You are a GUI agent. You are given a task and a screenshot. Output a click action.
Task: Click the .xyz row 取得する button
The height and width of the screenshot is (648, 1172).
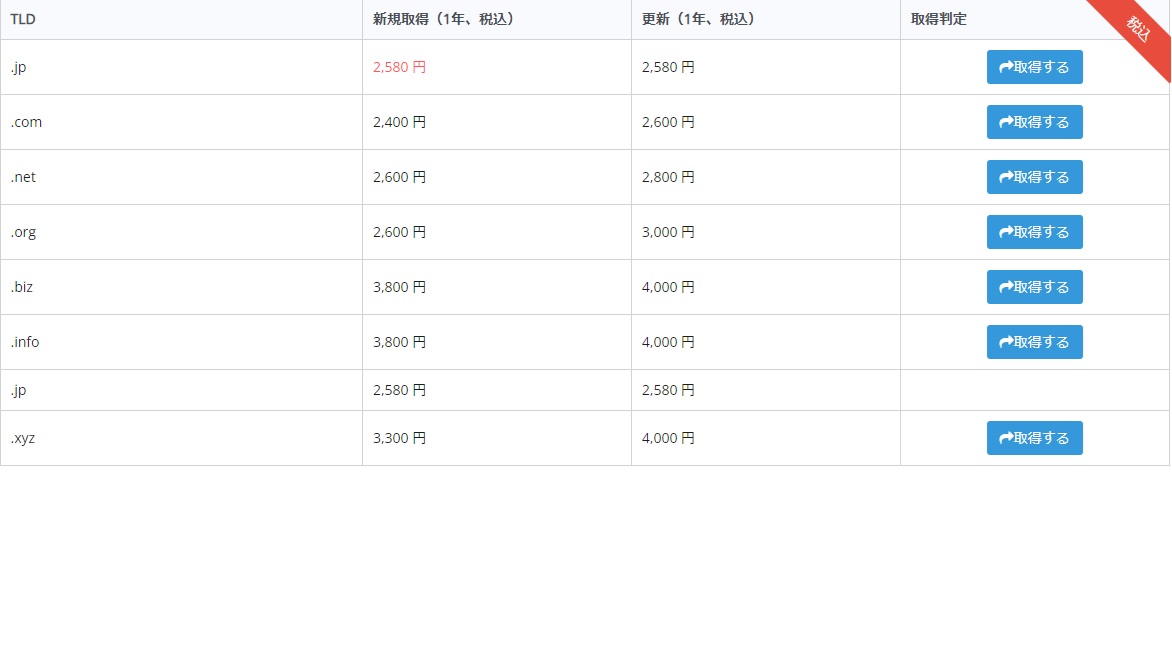1034,438
